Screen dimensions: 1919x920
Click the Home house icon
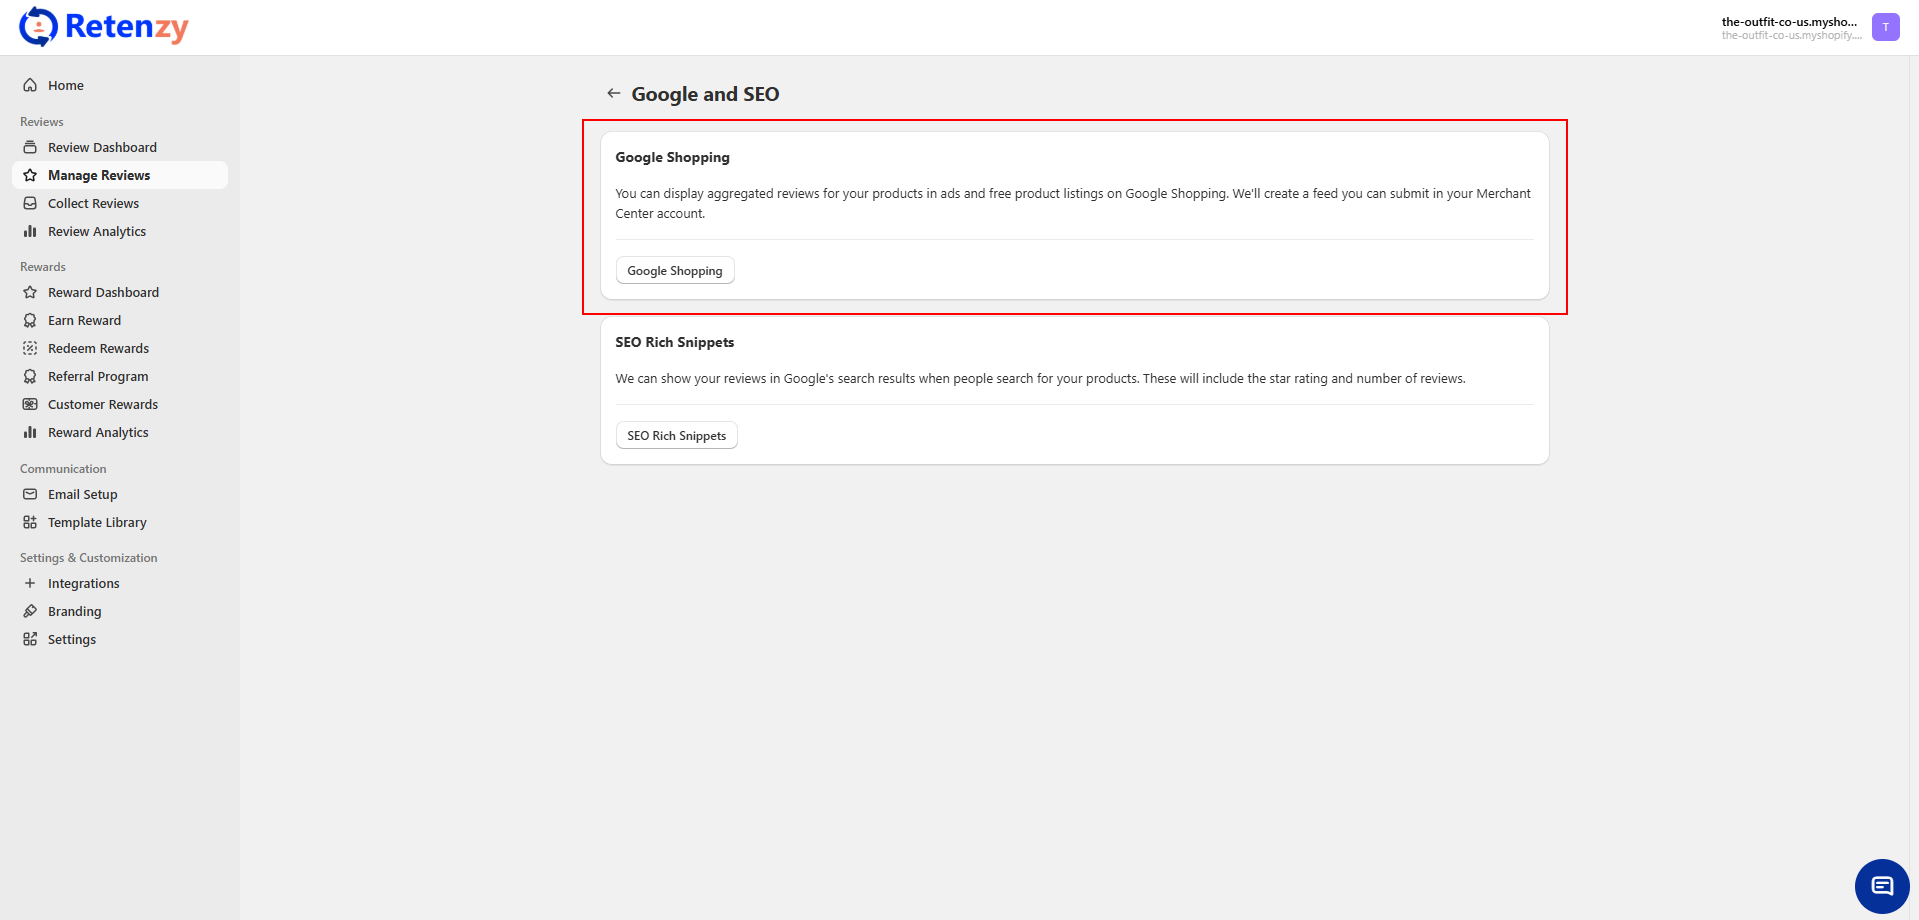[30, 86]
